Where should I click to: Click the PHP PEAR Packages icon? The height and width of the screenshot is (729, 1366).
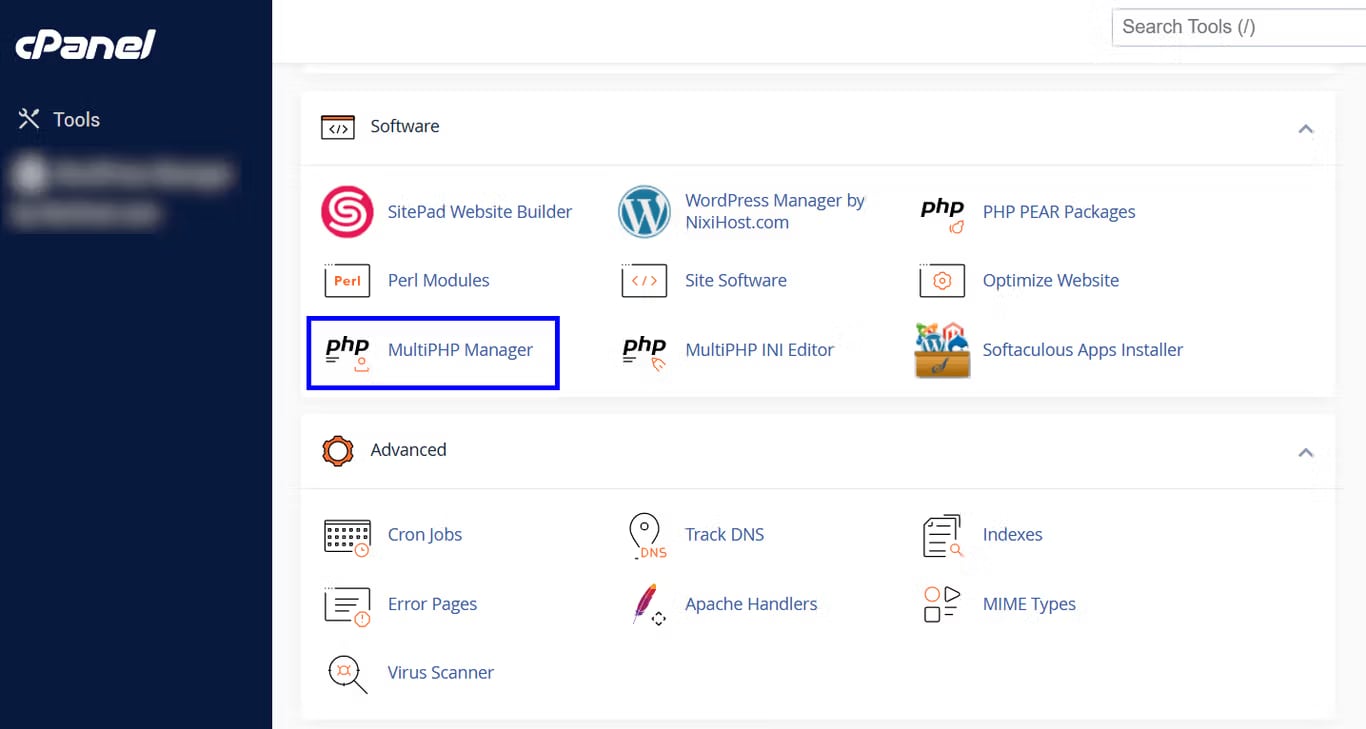click(941, 211)
